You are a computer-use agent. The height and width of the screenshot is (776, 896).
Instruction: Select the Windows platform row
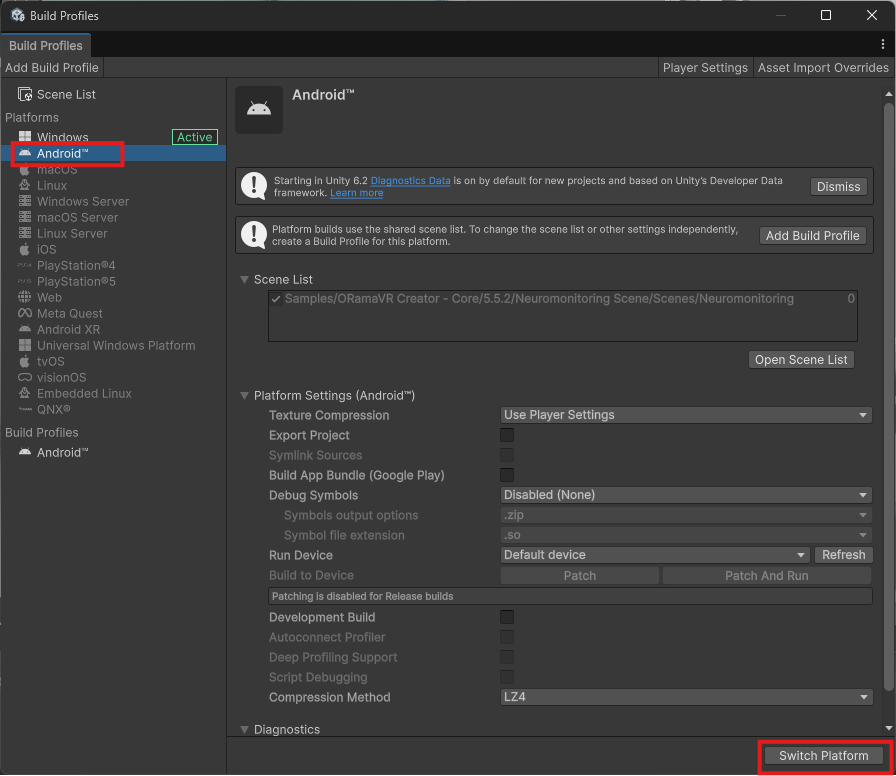point(113,137)
